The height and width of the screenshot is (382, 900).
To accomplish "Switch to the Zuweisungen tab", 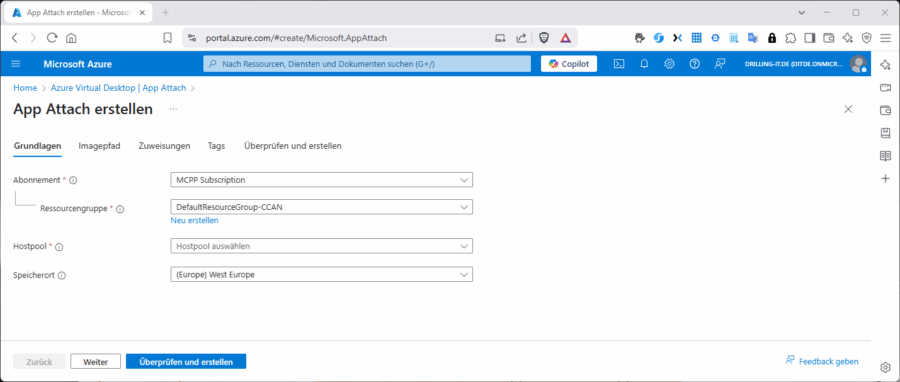I will pos(164,146).
